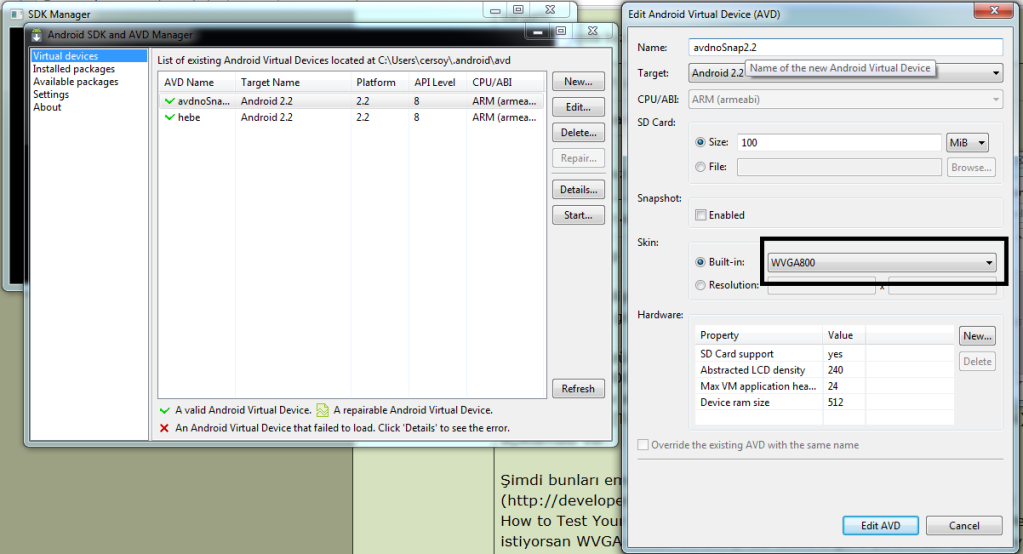
Task: Click the repairable Android Virtual Device legend icon
Action: point(323,410)
